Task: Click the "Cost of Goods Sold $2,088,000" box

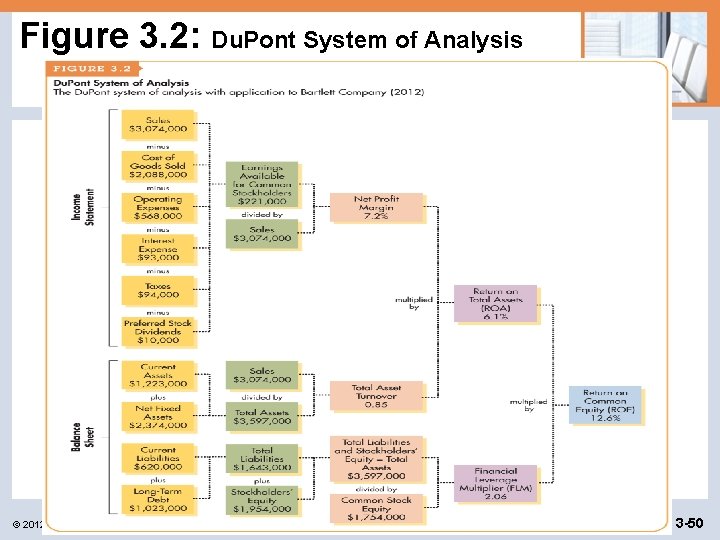Action: pyautogui.click(x=158, y=166)
